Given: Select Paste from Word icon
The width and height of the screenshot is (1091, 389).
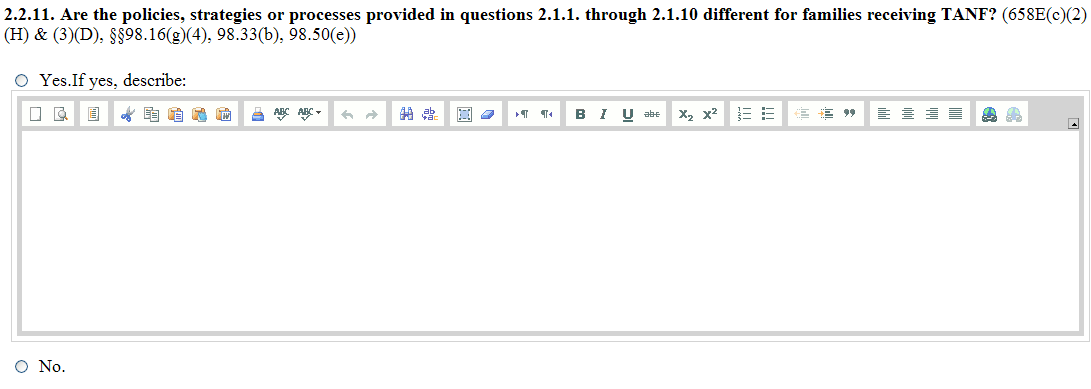Looking at the screenshot, I should pos(224,114).
